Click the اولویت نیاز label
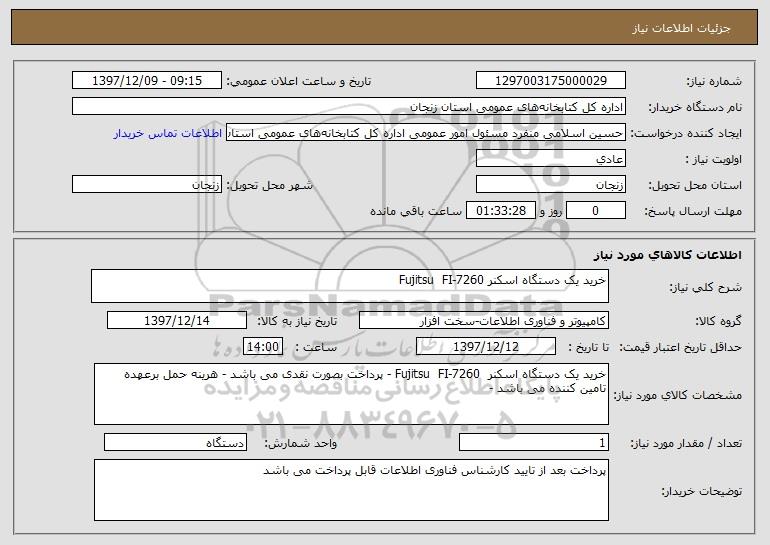Screen dimensions: 770x545 (714, 159)
